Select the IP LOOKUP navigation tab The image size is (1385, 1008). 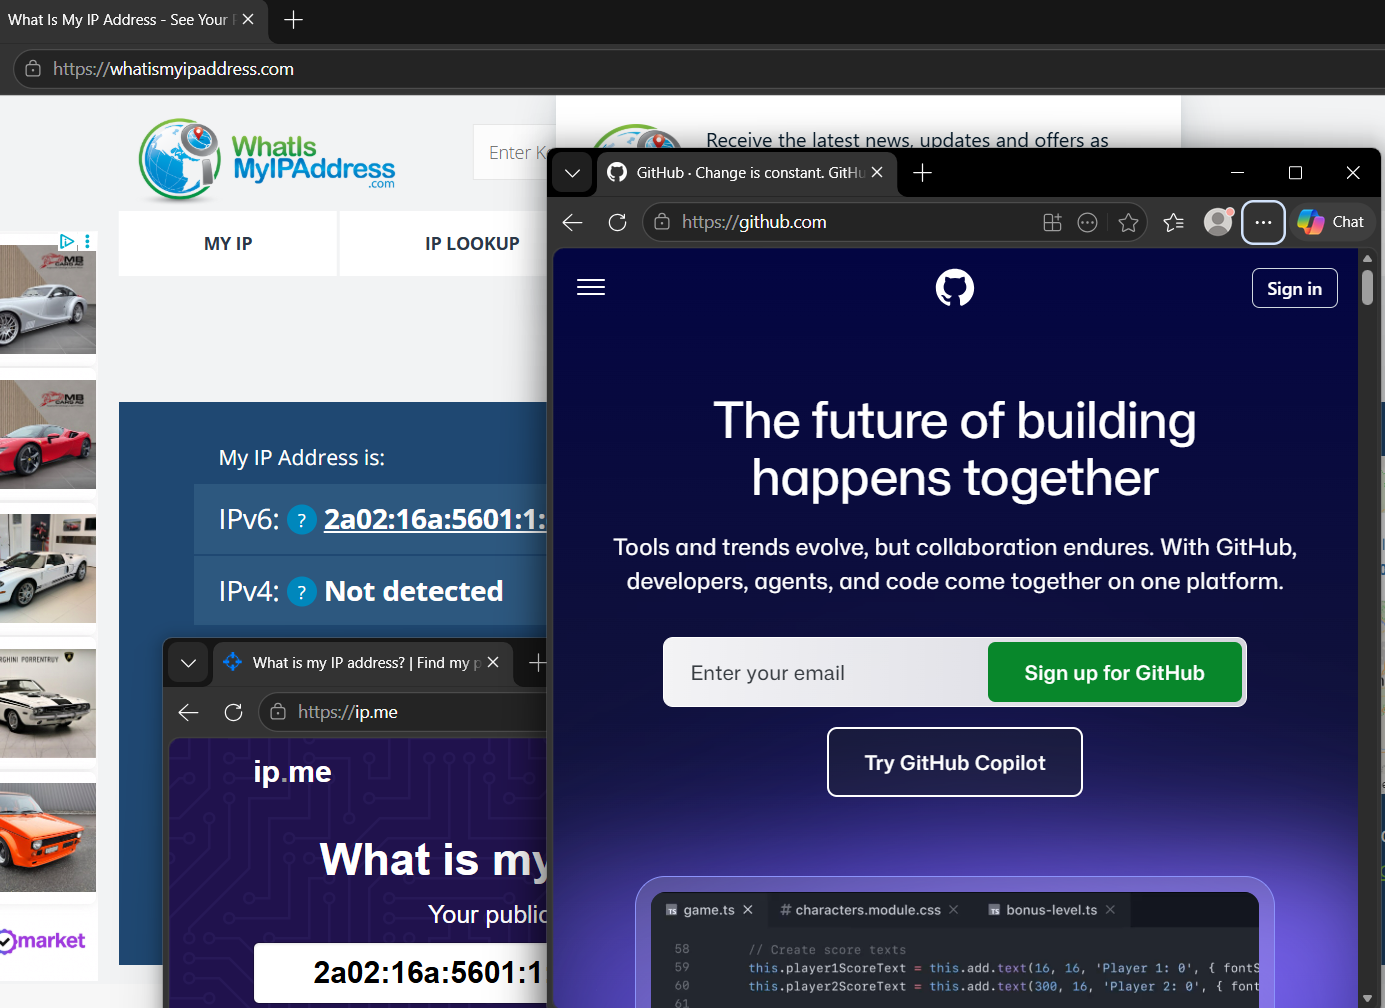pos(472,244)
